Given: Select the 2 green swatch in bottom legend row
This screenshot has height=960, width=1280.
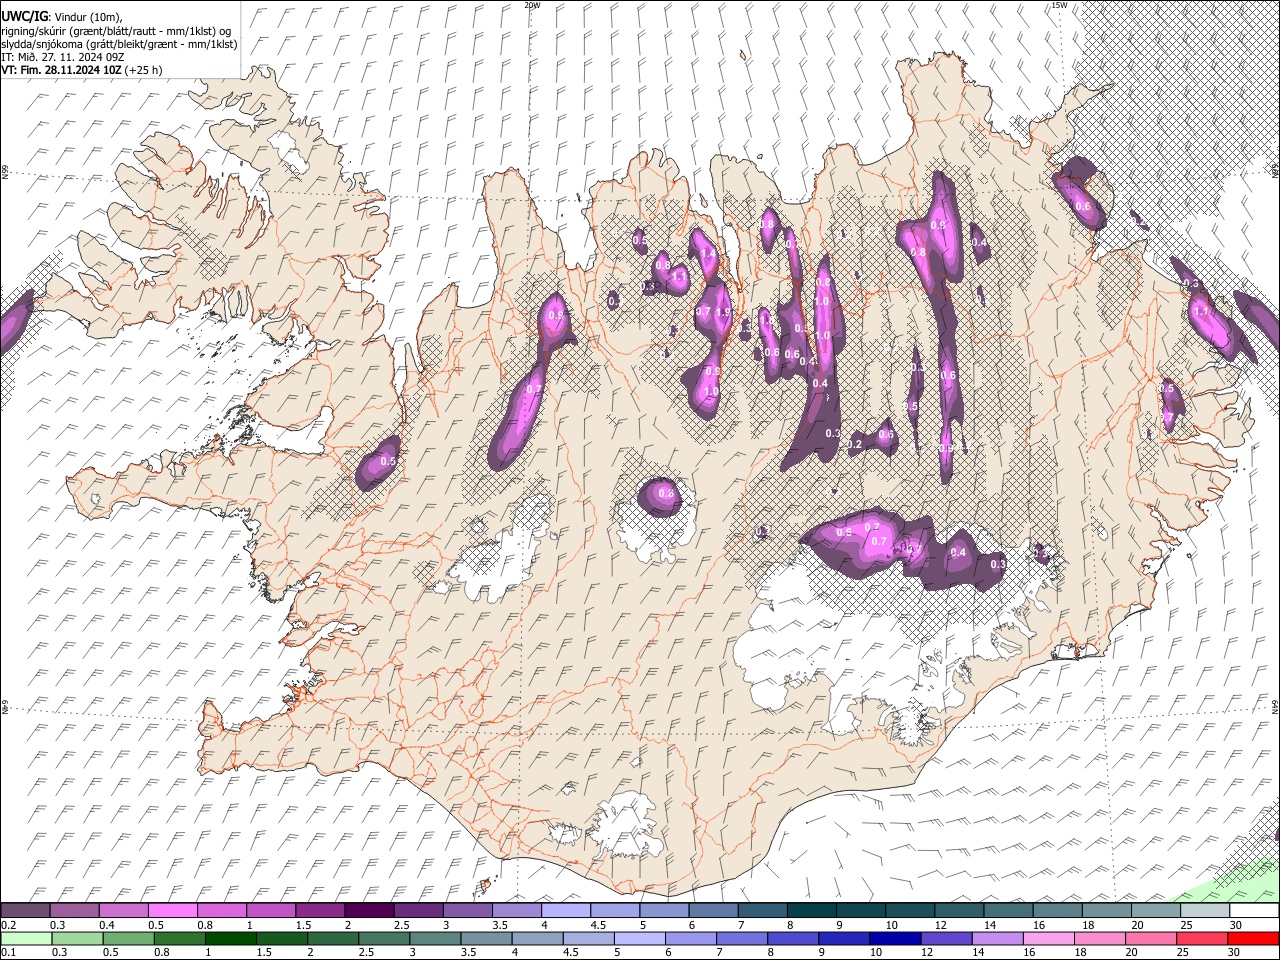Looking at the screenshot, I should (x=333, y=938).
